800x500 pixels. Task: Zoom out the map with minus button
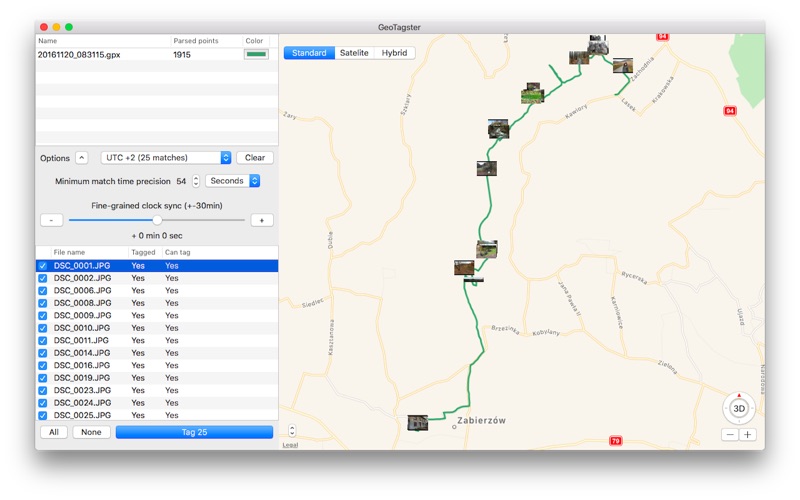pyautogui.click(x=730, y=435)
